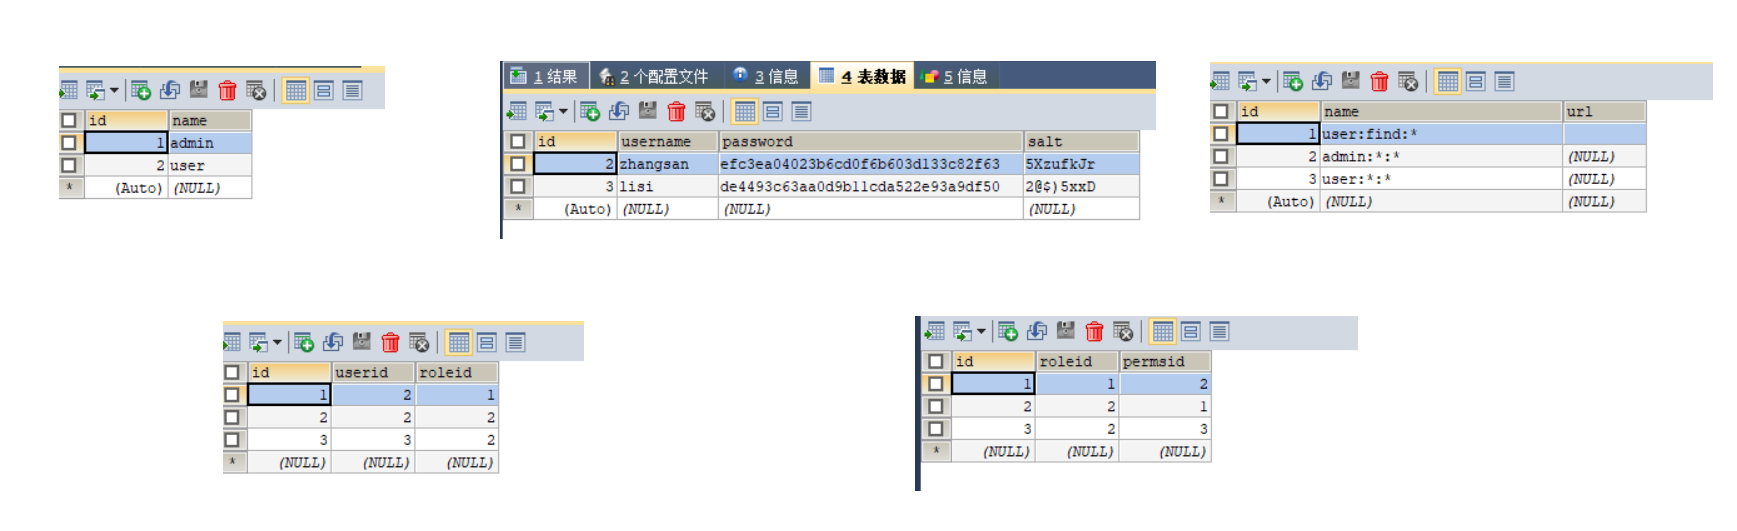Screen dimensions: 1737x531
Task: Open copy/export dropdown arrow in username table toolbar
Action: point(563,111)
